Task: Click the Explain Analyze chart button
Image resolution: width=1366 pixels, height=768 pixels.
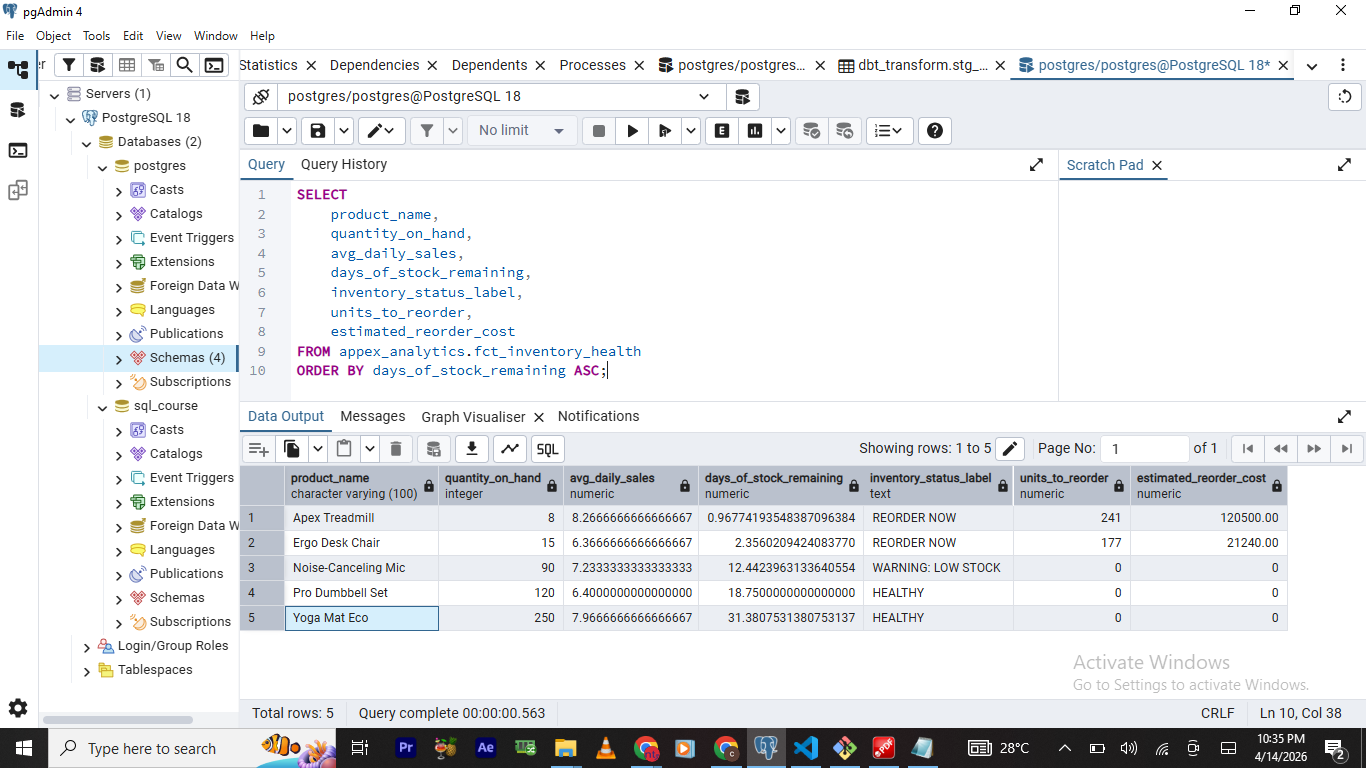Action: [x=755, y=131]
